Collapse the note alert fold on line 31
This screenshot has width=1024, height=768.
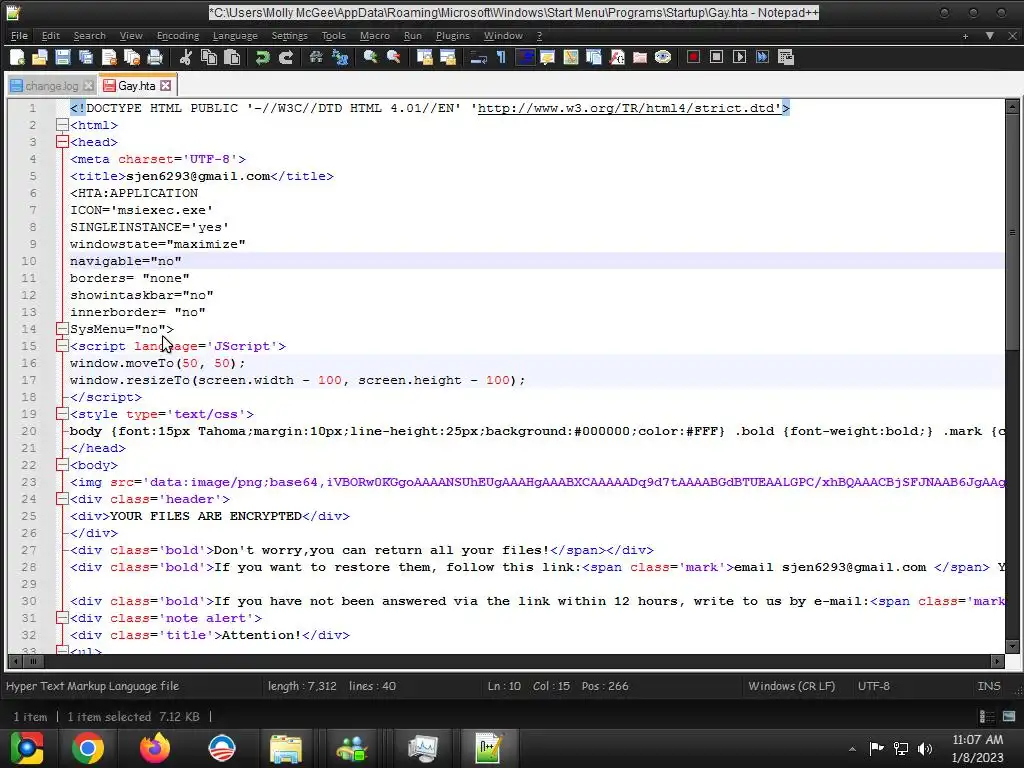coord(62,617)
